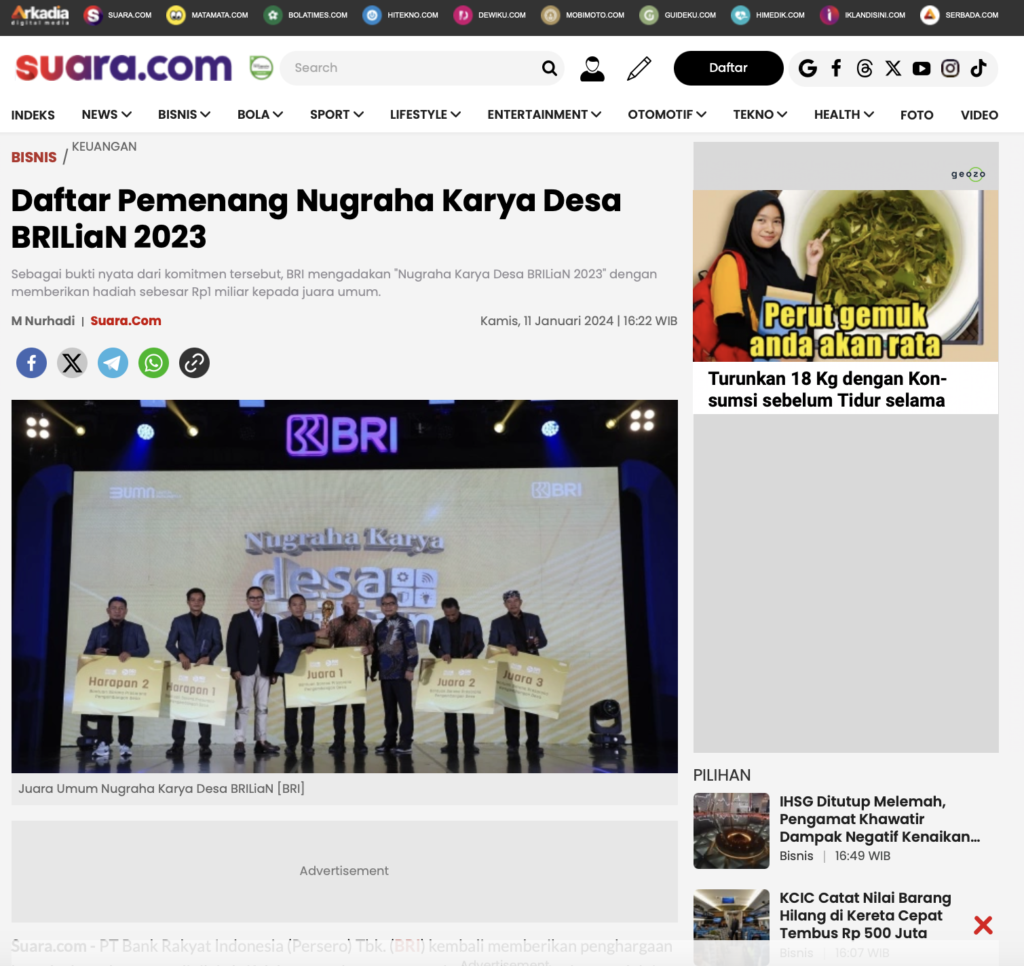1024x966 pixels.
Task: Expand the ENTERTAINMENT dropdown menu
Action: [544, 114]
